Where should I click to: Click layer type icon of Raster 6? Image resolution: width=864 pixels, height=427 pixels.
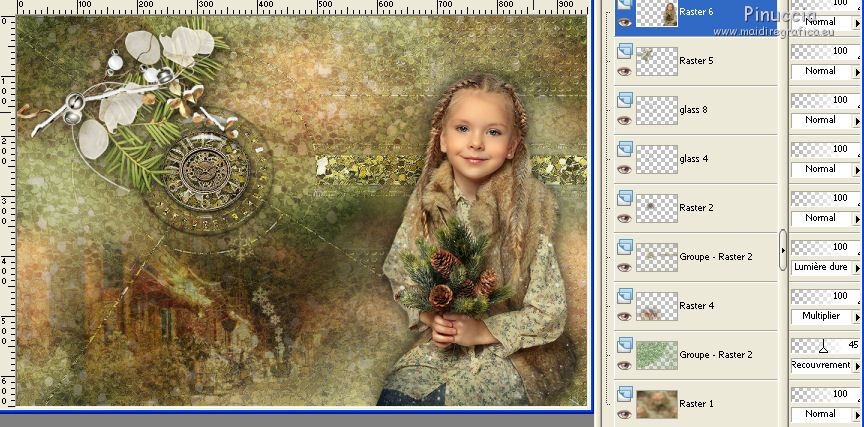pos(624,5)
